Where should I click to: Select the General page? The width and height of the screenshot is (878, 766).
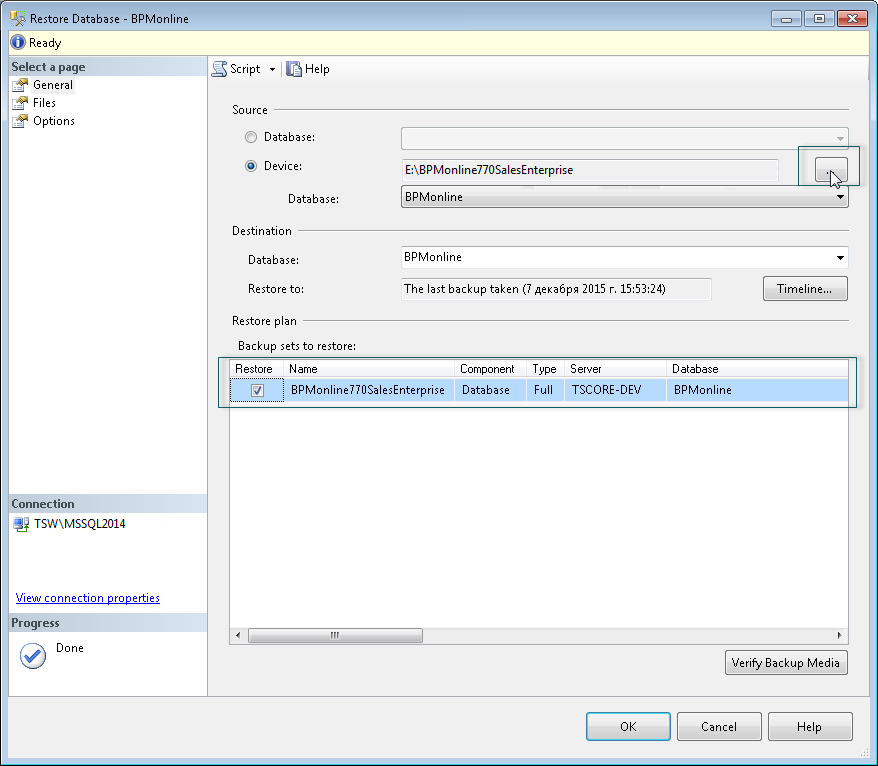tap(53, 85)
